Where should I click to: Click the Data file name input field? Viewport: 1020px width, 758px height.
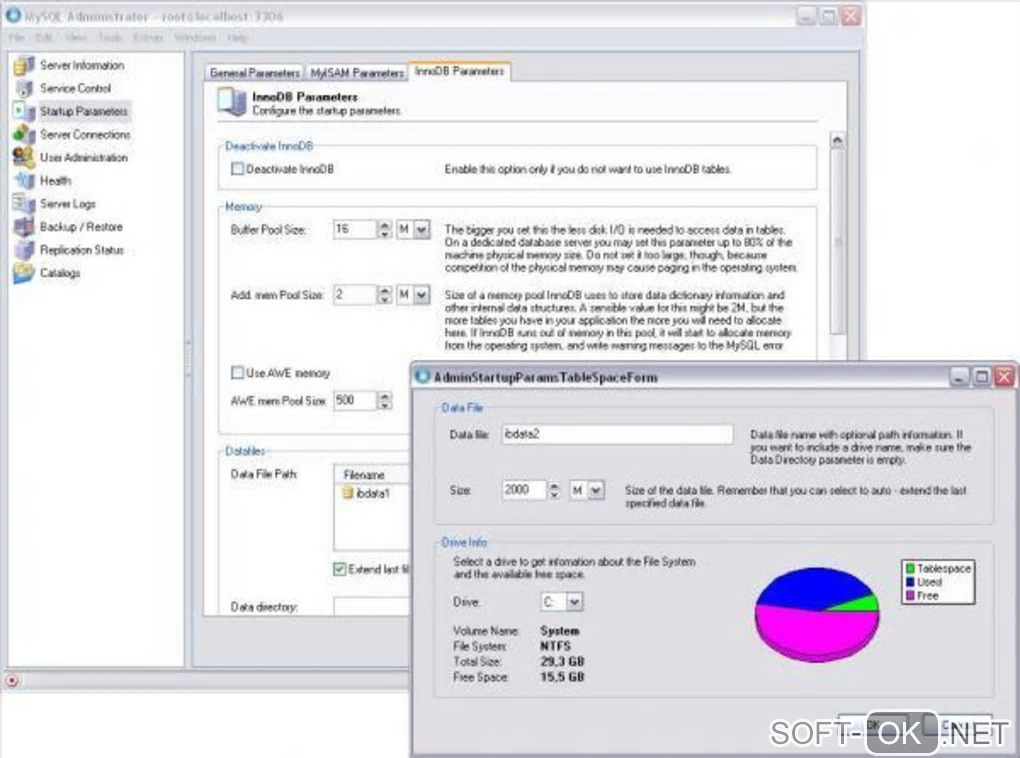click(x=617, y=434)
